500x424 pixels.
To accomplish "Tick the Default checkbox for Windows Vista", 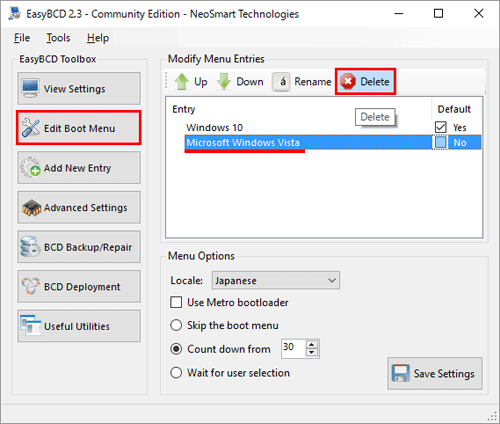I will (440, 143).
